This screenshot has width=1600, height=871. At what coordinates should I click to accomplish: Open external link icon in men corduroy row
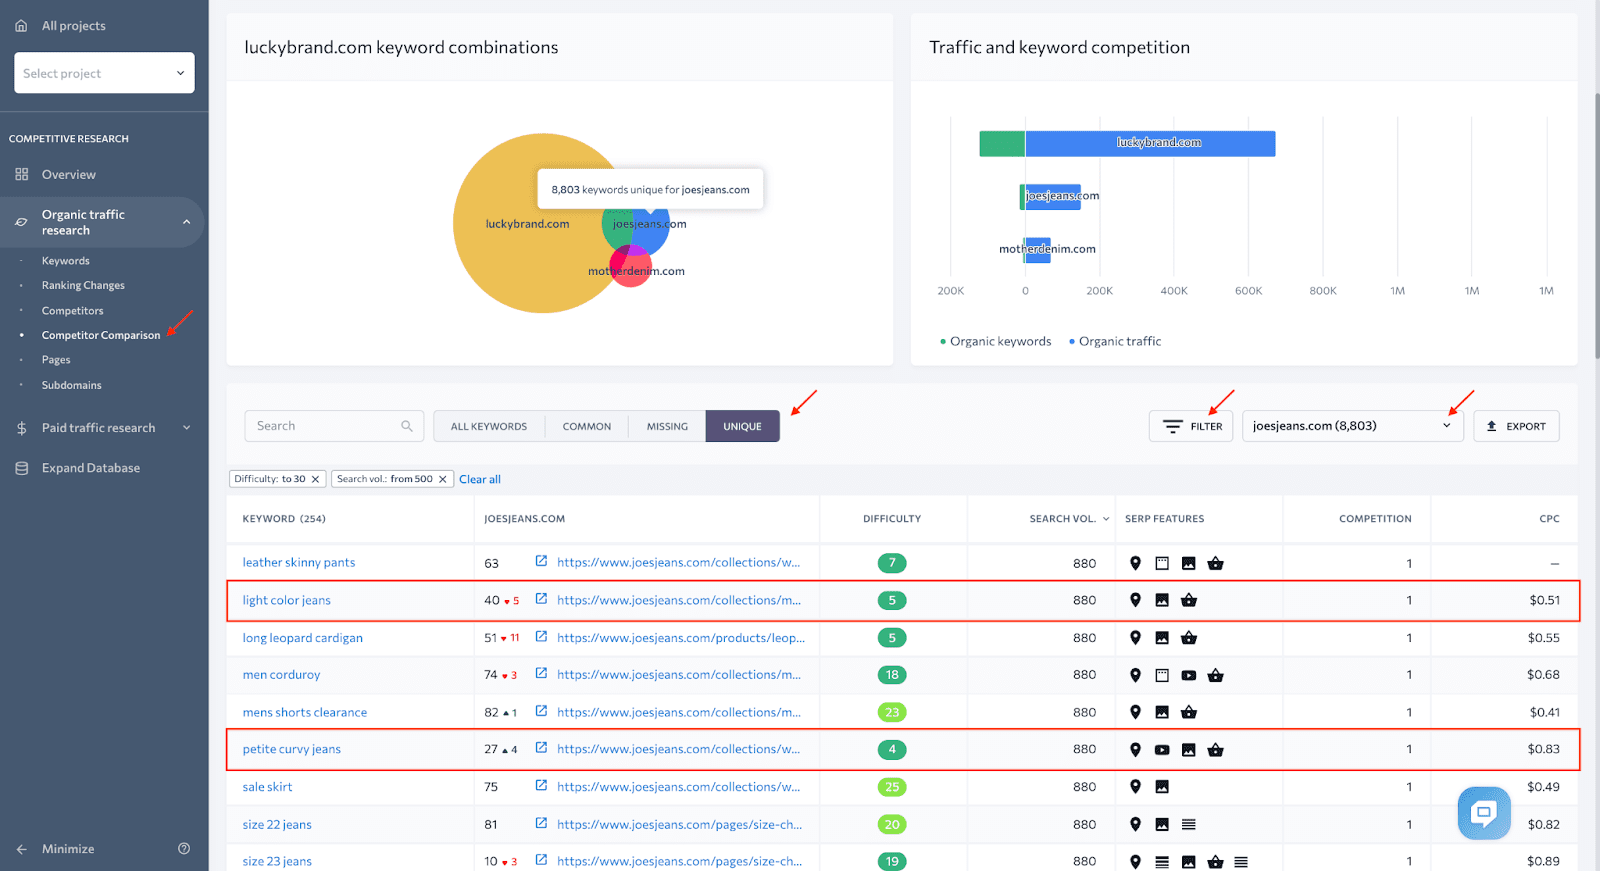pyautogui.click(x=541, y=674)
